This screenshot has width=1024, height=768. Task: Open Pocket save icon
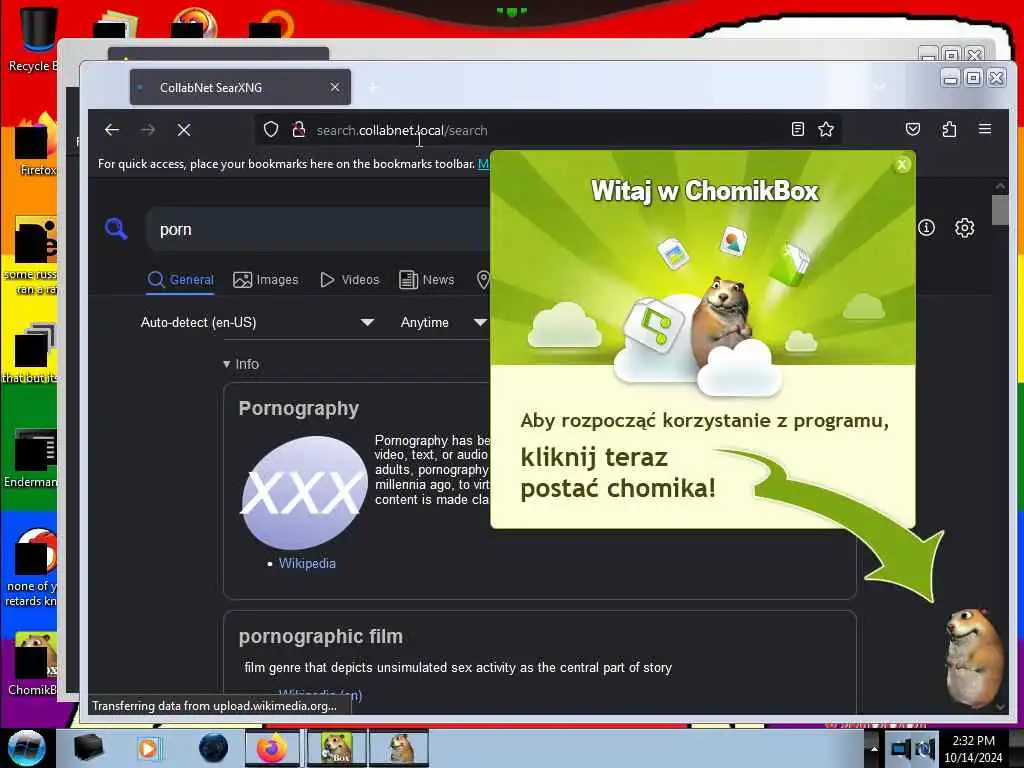point(913,129)
